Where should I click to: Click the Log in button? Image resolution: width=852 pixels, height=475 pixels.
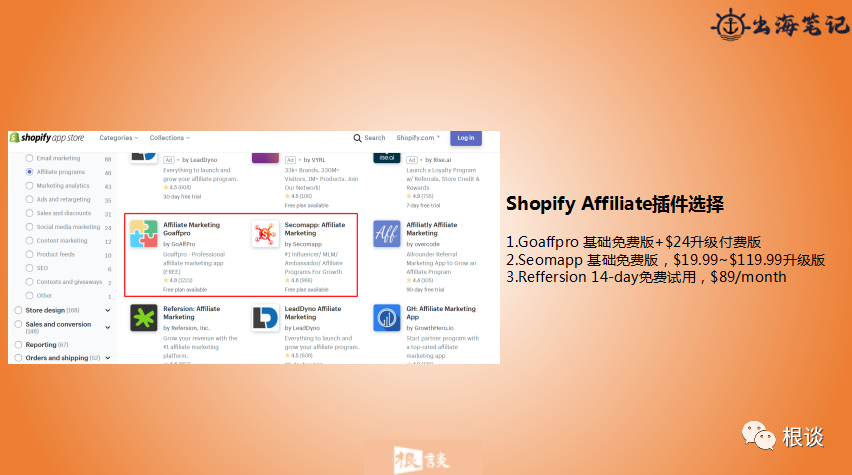[466, 138]
